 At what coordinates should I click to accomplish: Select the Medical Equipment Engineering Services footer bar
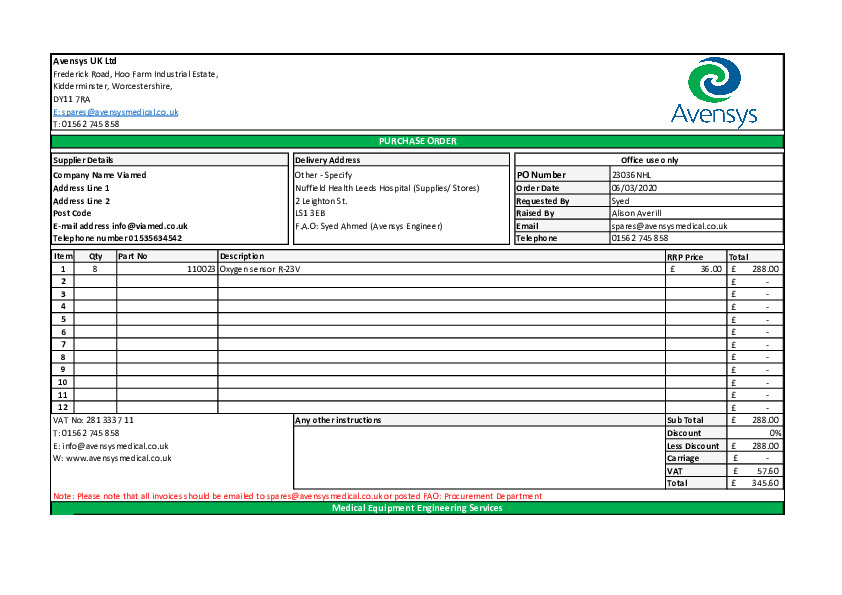pyautogui.click(x=417, y=508)
